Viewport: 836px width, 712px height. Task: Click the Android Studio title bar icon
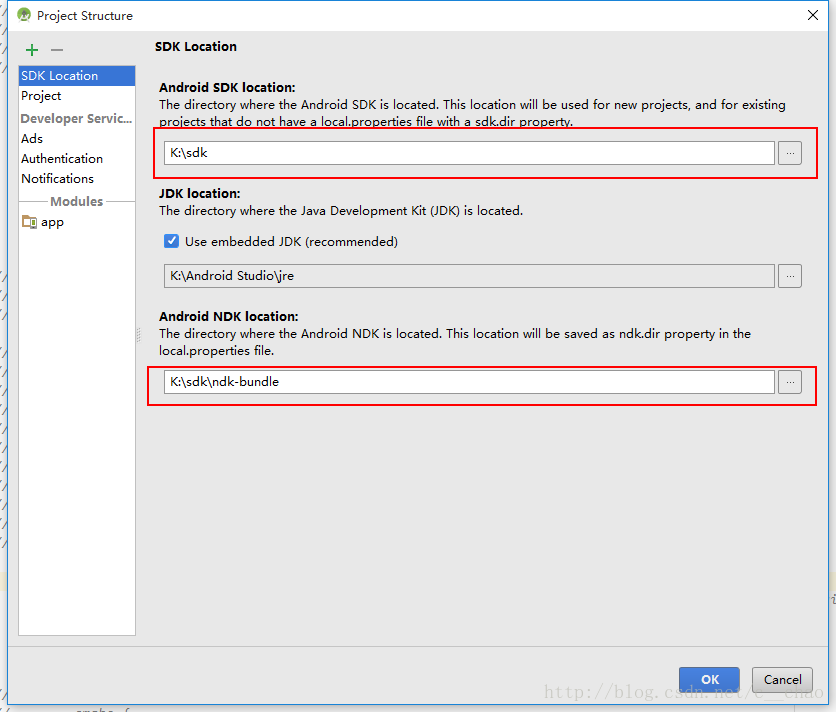(24, 15)
